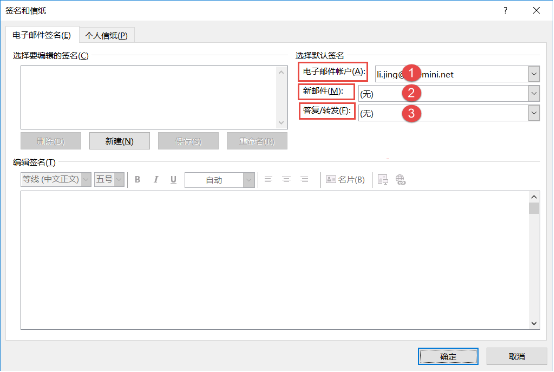The image size is (554, 372).
Task: Confirm with the 确定 button
Action: tap(448, 356)
